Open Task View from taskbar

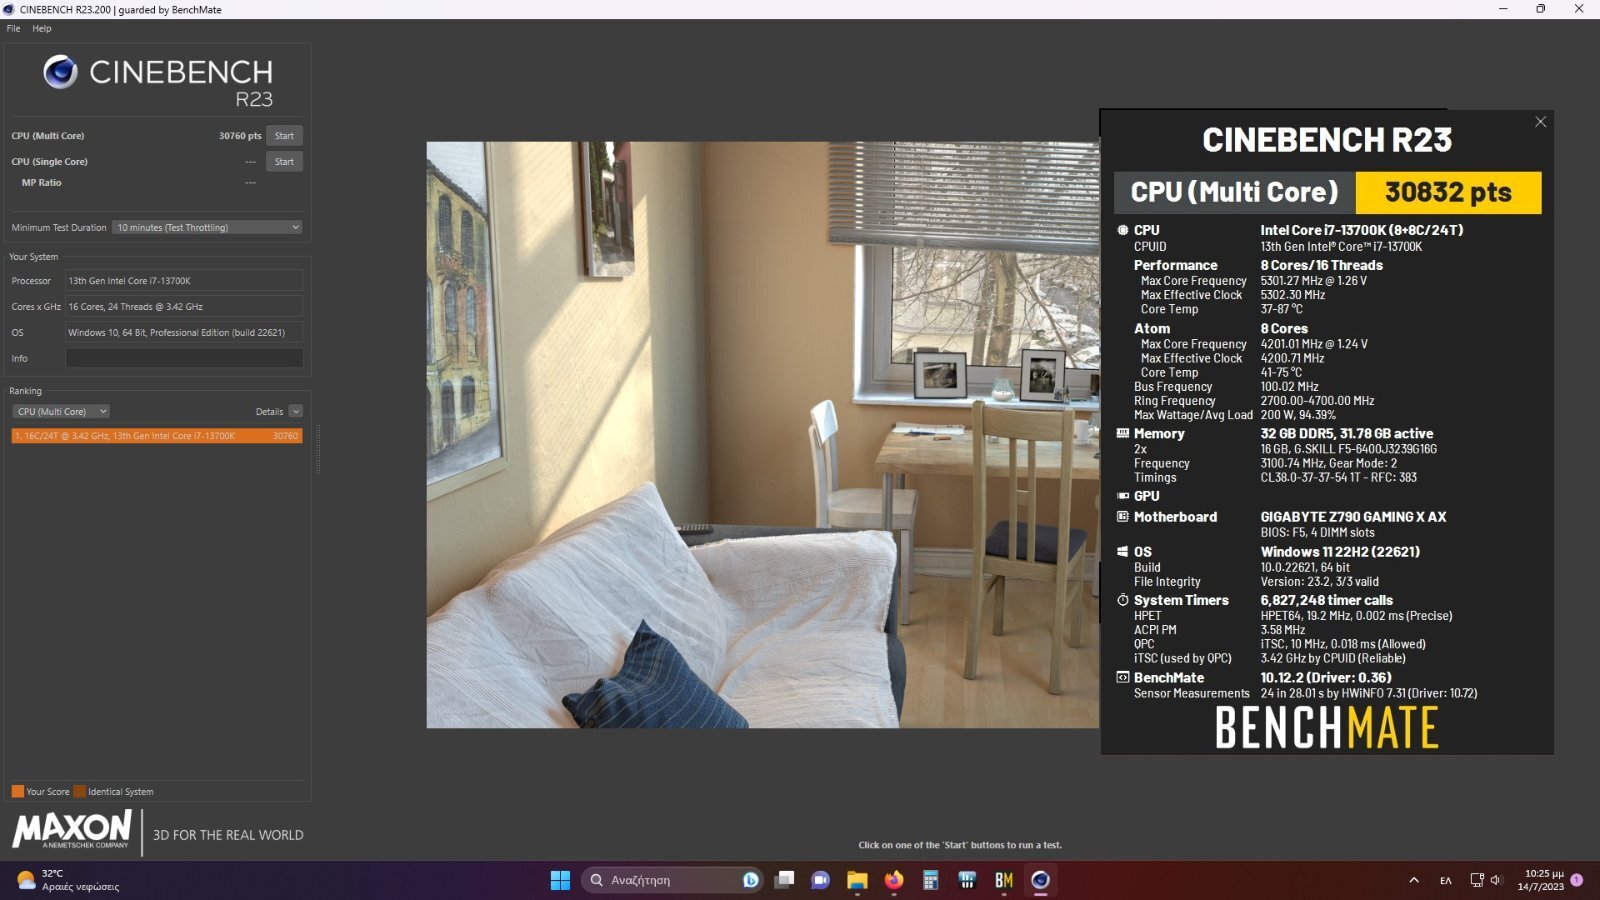(x=785, y=880)
